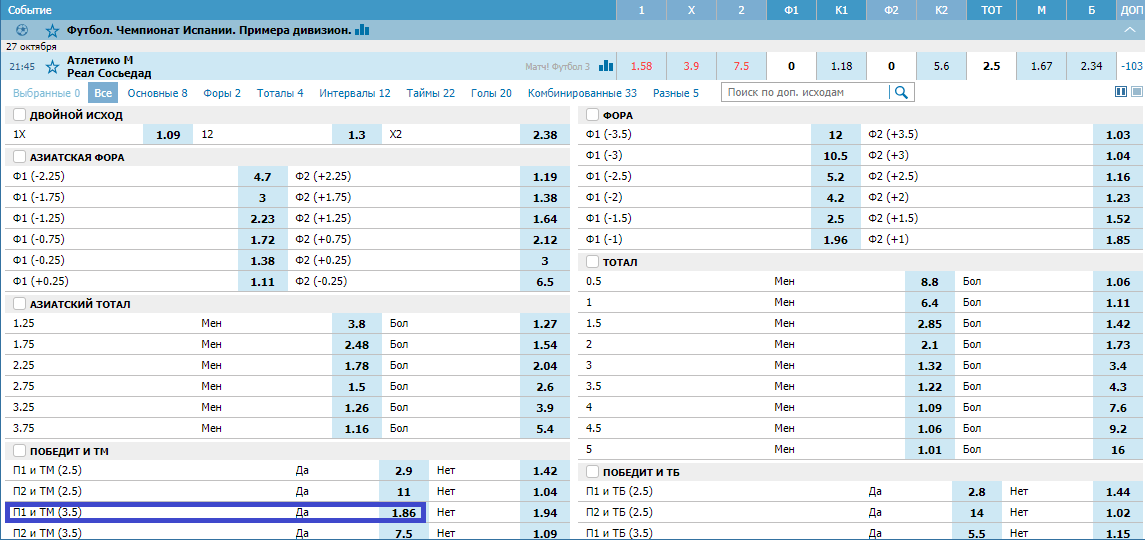Select П1 и ТМ (3.5) Да odds 1.86
Viewport: 1145px width, 540px height.
point(404,513)
